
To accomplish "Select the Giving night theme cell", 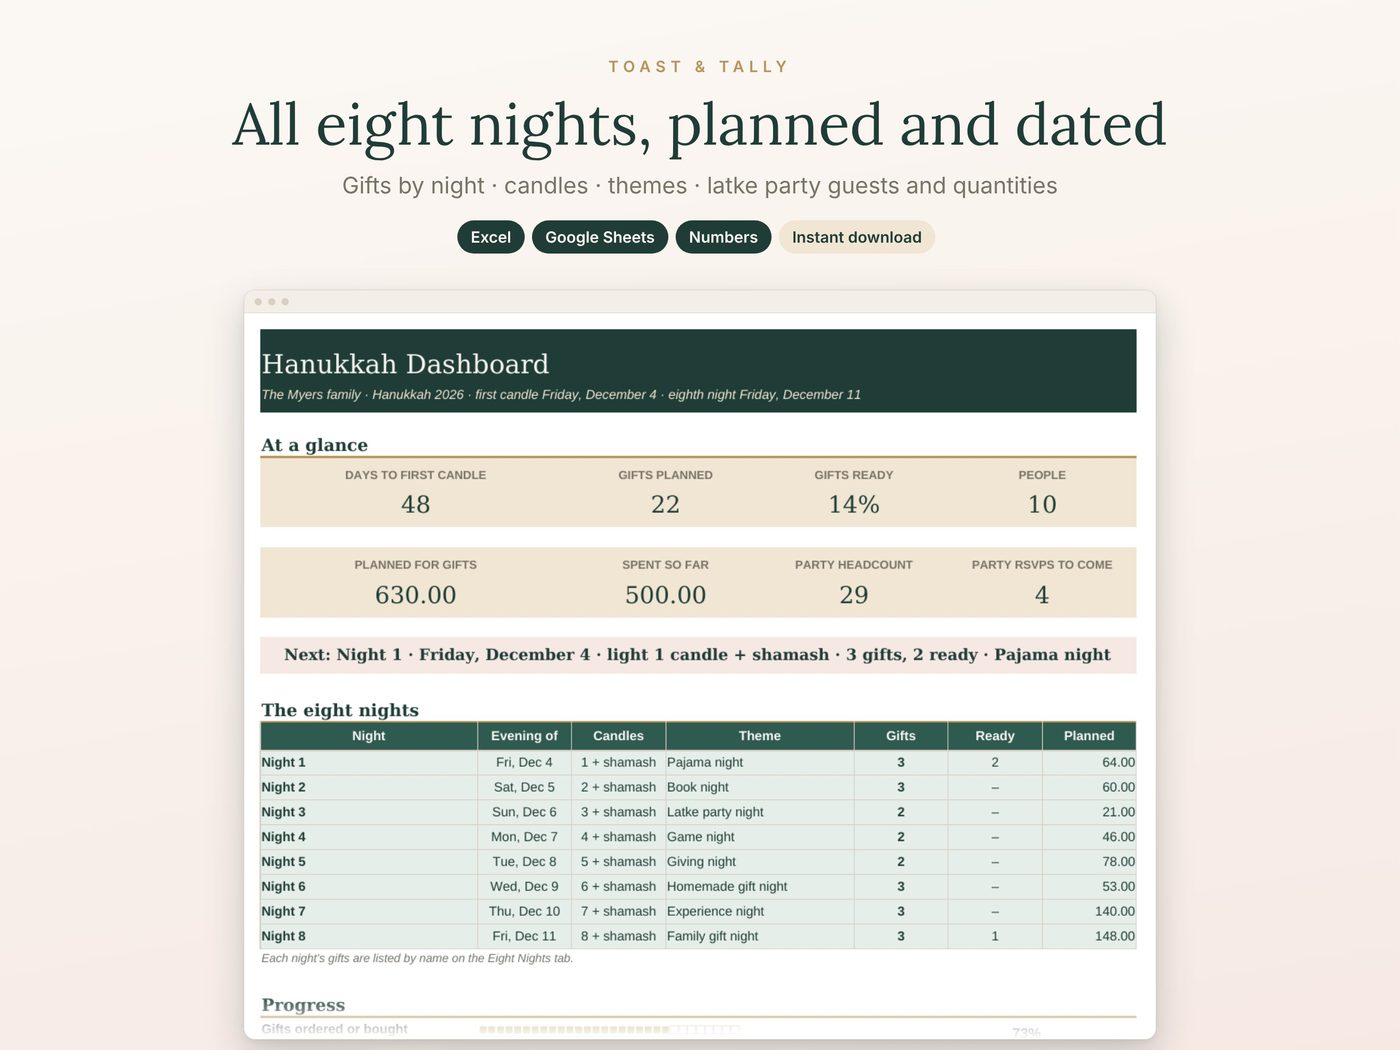I will 760,862.
